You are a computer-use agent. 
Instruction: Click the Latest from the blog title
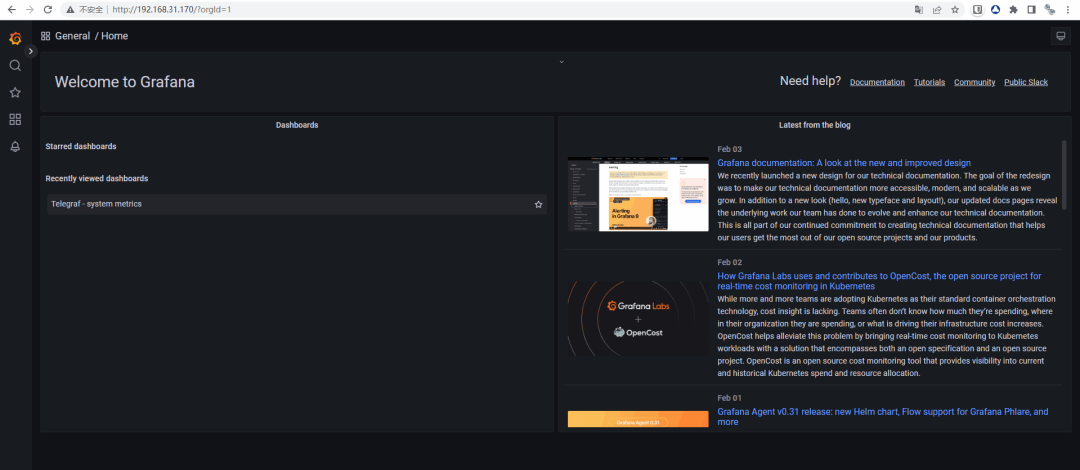814,125
